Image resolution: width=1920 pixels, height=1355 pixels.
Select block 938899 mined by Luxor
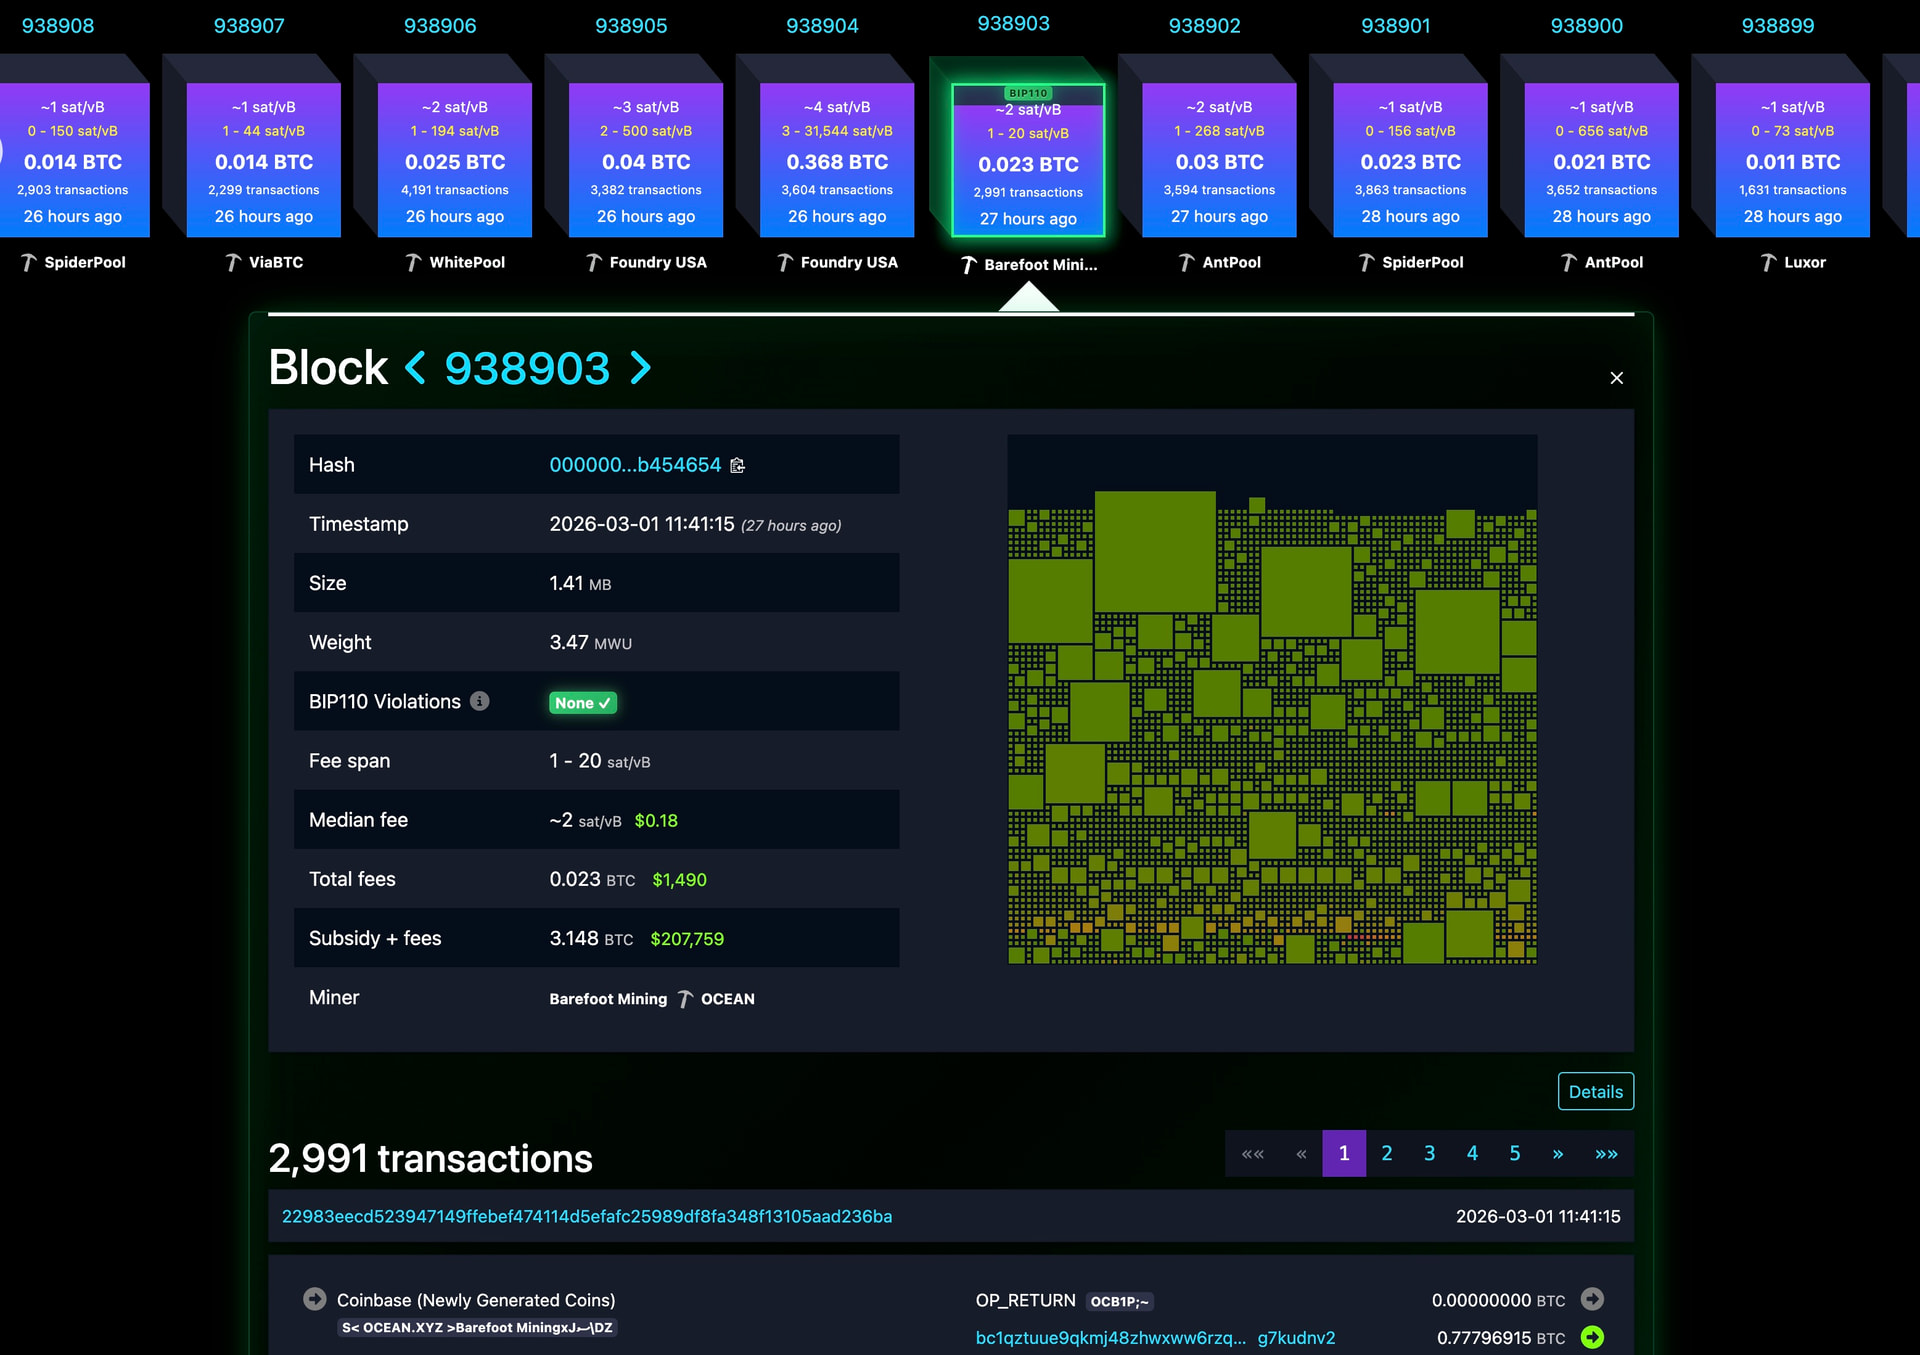click(1792, 160)
